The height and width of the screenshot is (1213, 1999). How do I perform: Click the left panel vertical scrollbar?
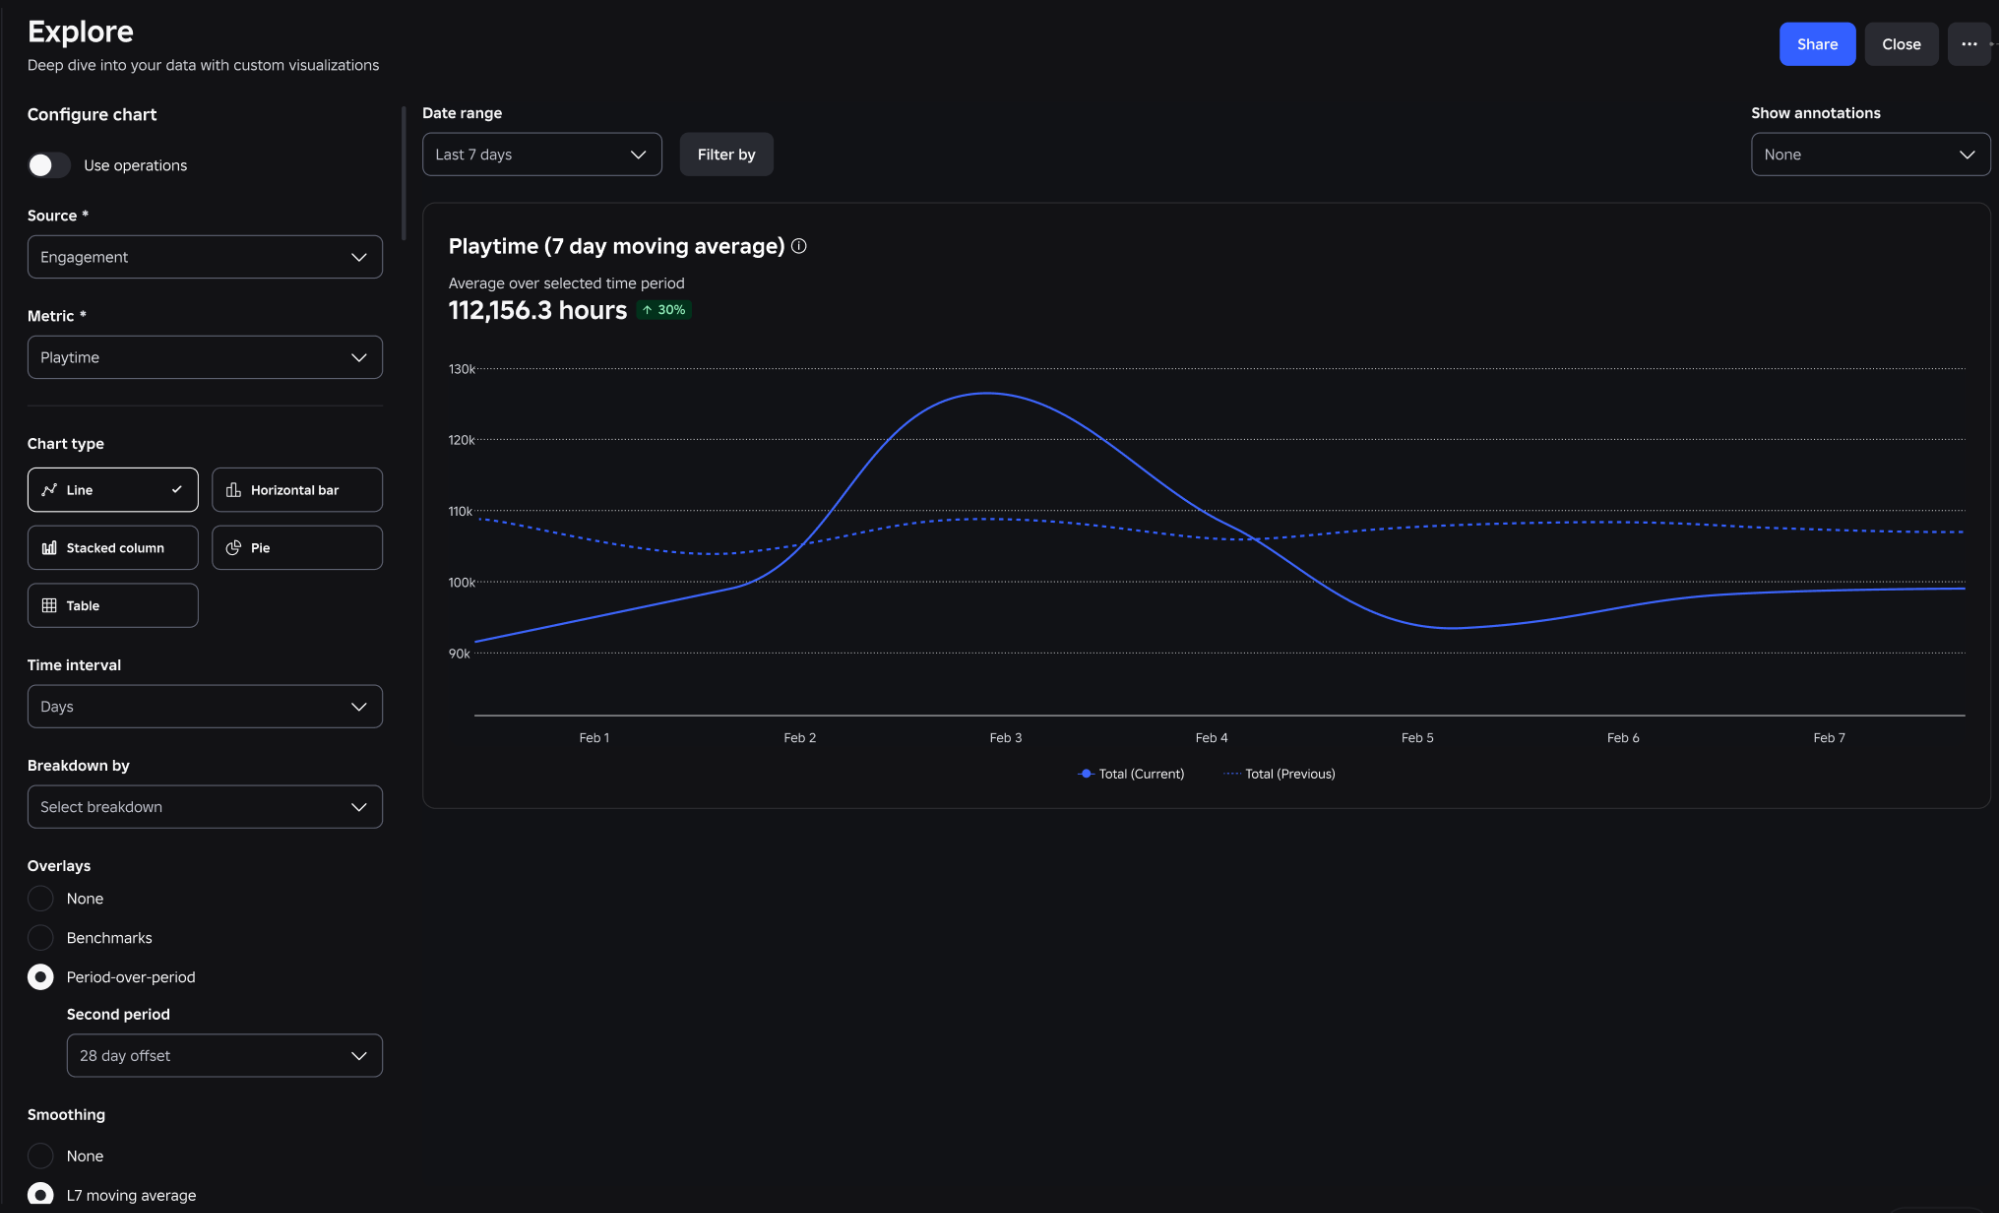click(404, 173)
